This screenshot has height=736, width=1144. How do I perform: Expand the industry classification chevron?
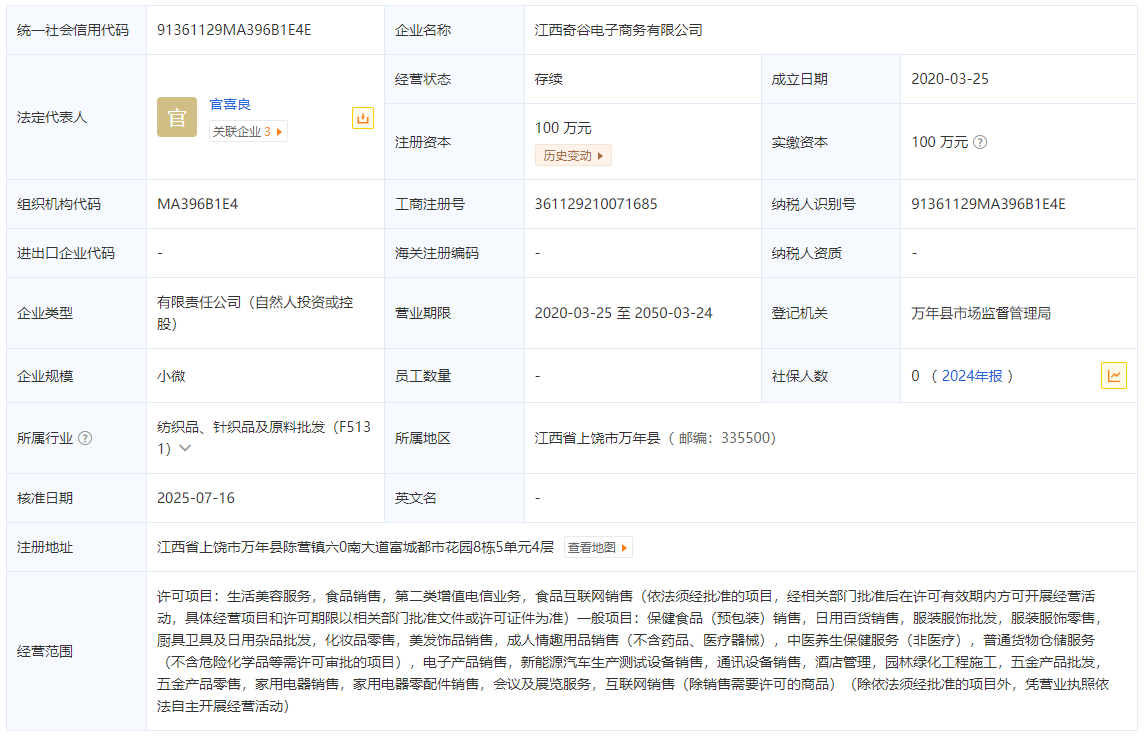coord(185,449)
